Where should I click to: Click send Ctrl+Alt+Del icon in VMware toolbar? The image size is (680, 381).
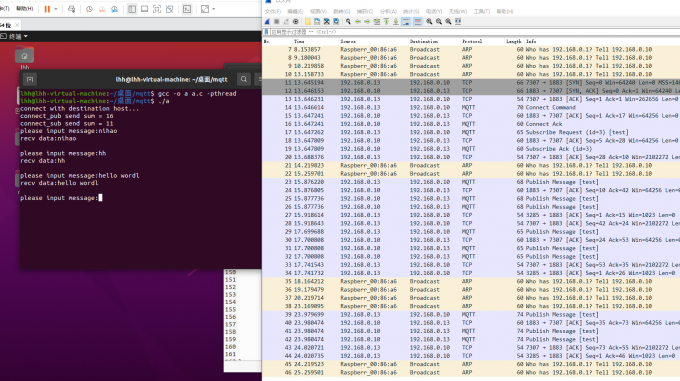coord(72,9)
